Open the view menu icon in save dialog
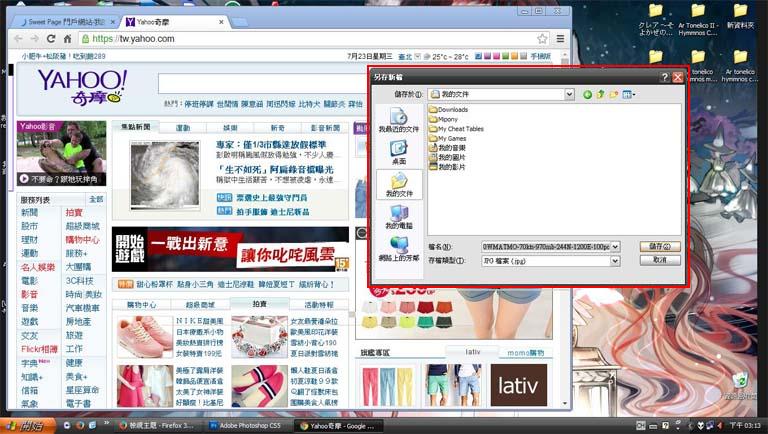 coord(628,94)
